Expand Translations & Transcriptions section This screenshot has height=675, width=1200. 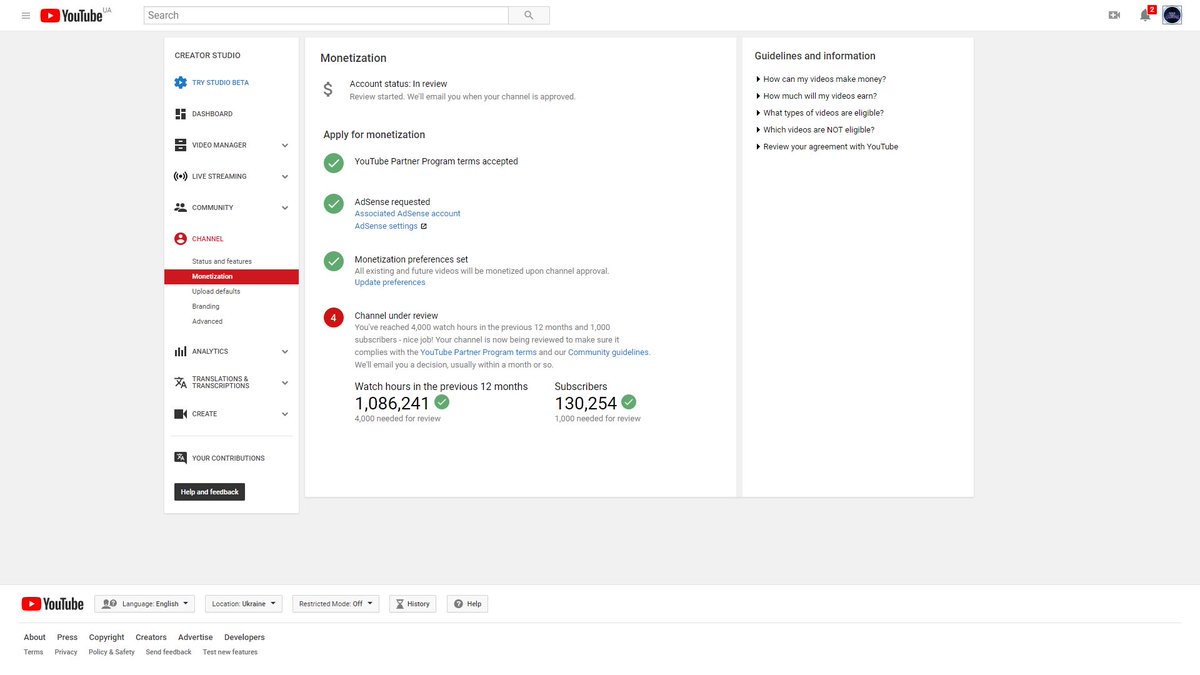pyautogui.click(x=285, y=383)
